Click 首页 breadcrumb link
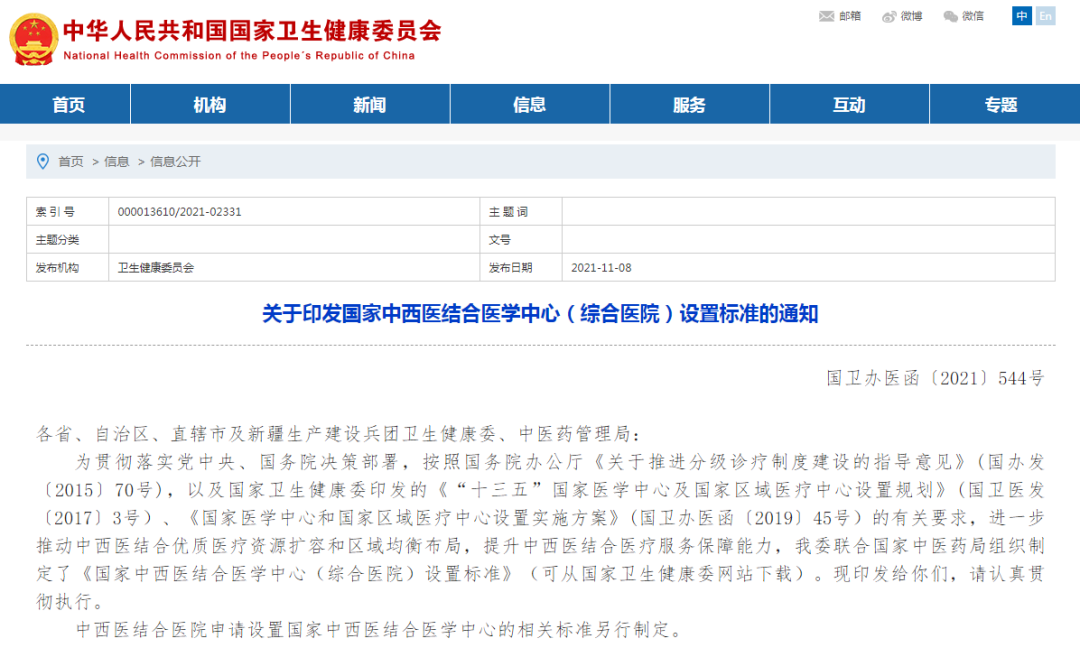This screenshot has height=657, width=1080. tap(71, 161)
